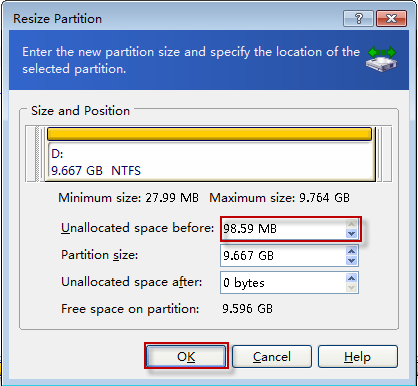418x386 pixels.
Task: Click the yellow D: partition bar
Action: click(209, 134)
